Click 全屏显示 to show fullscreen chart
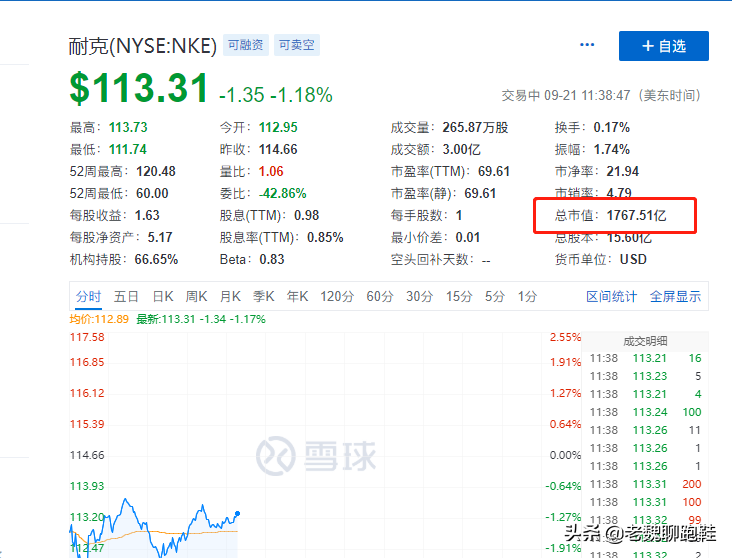This screenshot has width=732, height=558. pos(676,296)
